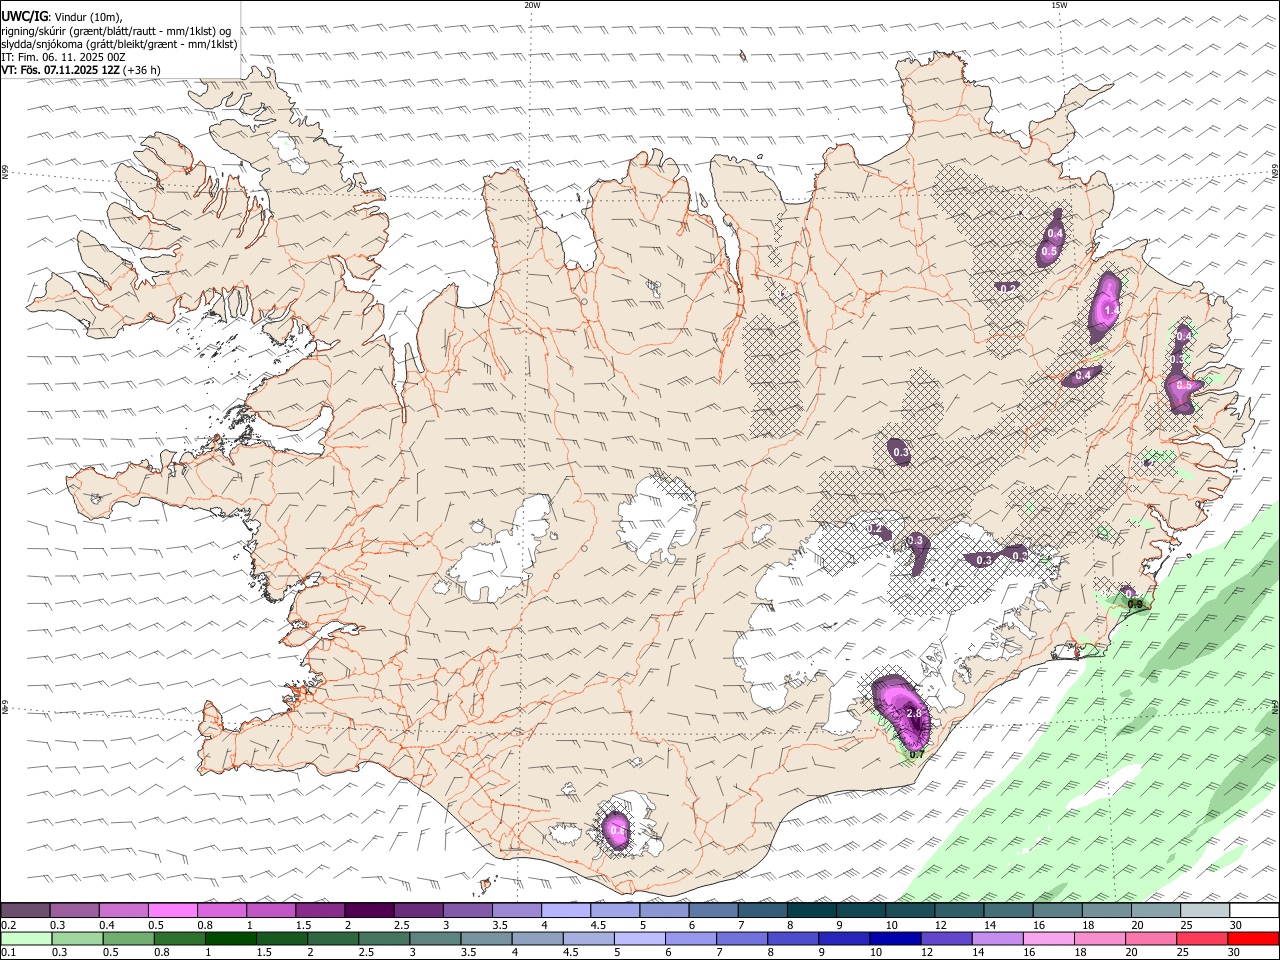Select the bright pink top-row swatch labeled 0.5
Viewport: 1280px width, 960px height.
coord(173,910)
